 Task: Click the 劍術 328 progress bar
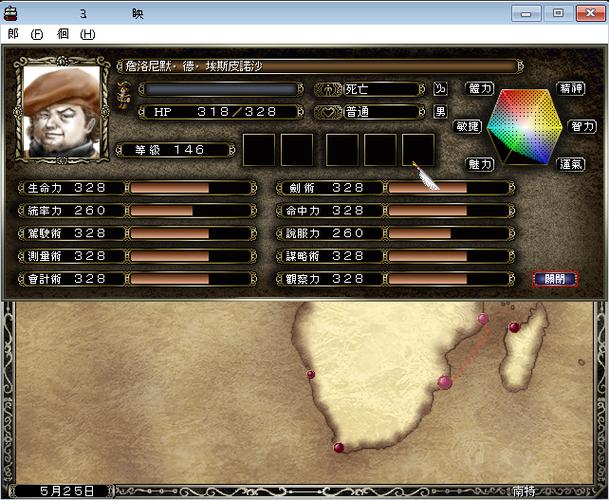pos(449,188)
